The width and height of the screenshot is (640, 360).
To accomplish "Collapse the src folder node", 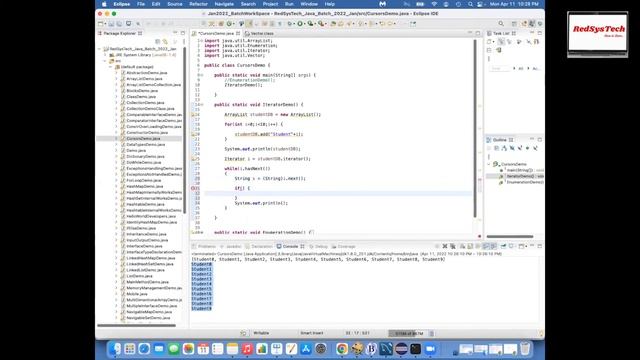I will pyautogui.click(x=105, y=61).
